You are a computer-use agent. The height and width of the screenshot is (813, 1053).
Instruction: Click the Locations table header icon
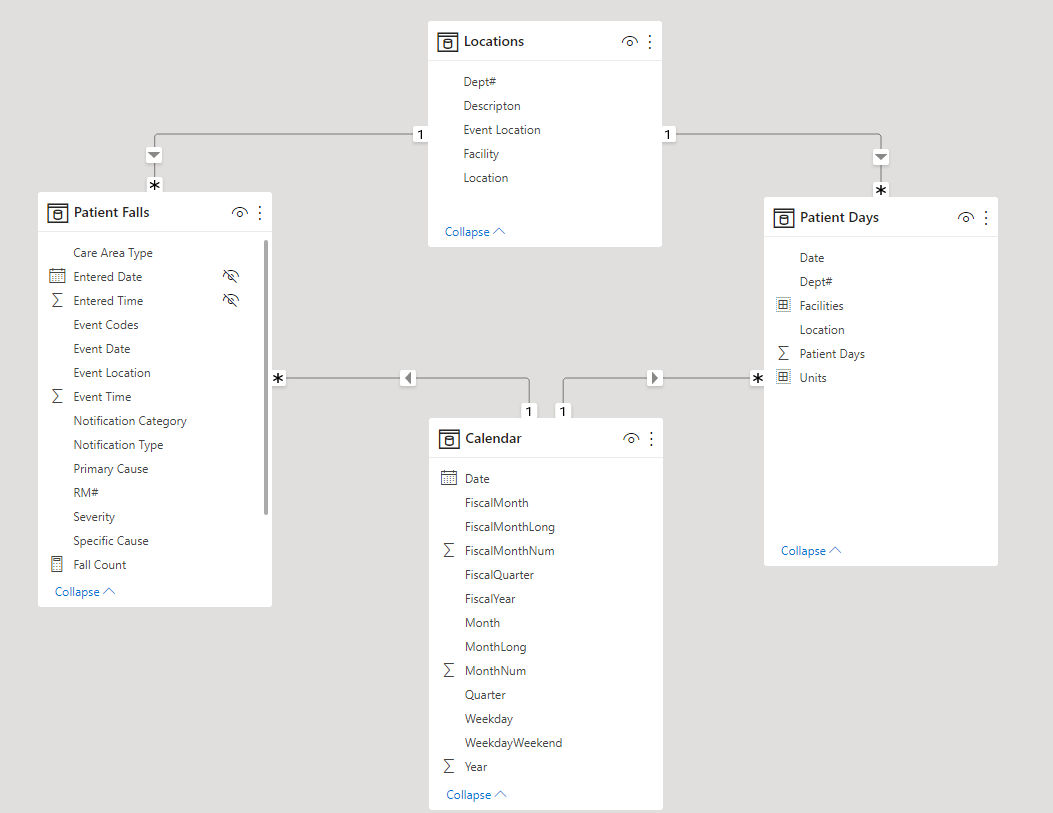(x=448, y=42)
